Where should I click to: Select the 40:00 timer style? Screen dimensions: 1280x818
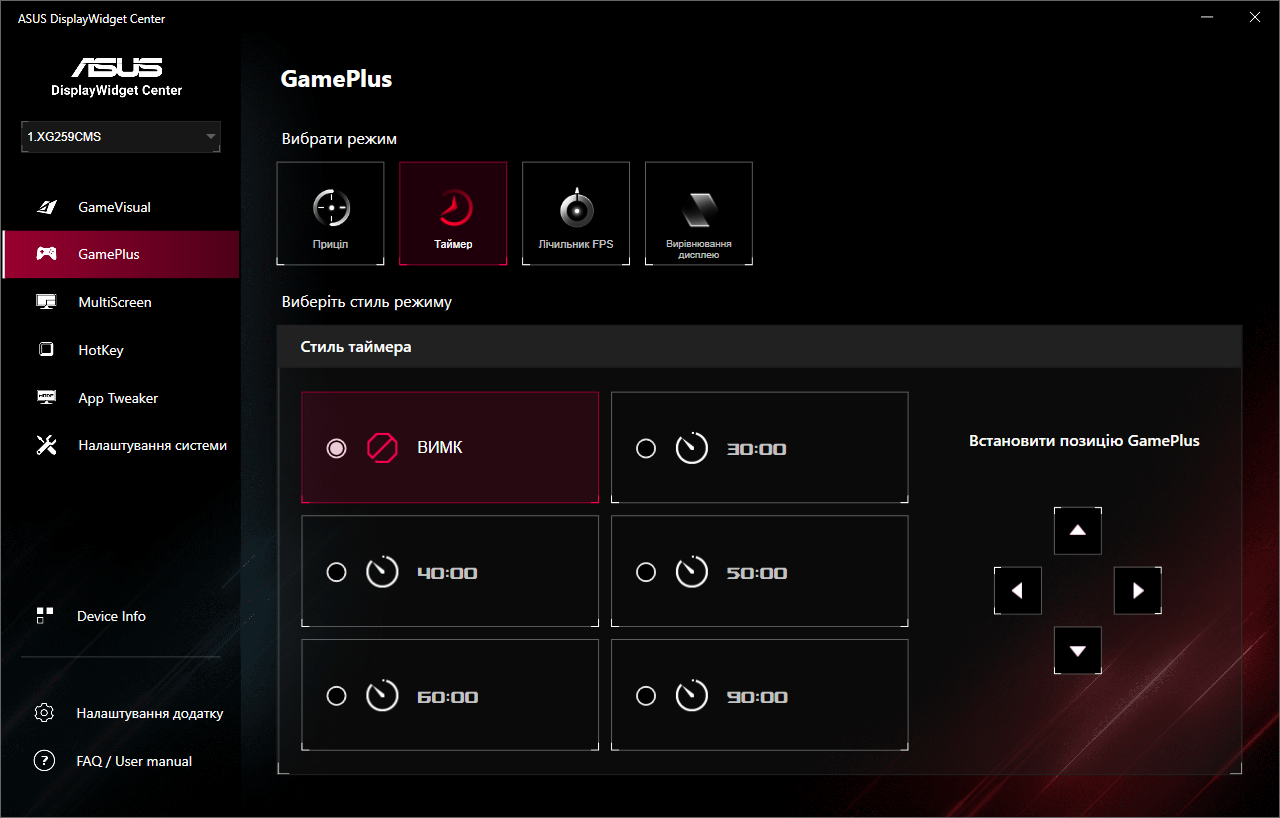pos(450,571)
